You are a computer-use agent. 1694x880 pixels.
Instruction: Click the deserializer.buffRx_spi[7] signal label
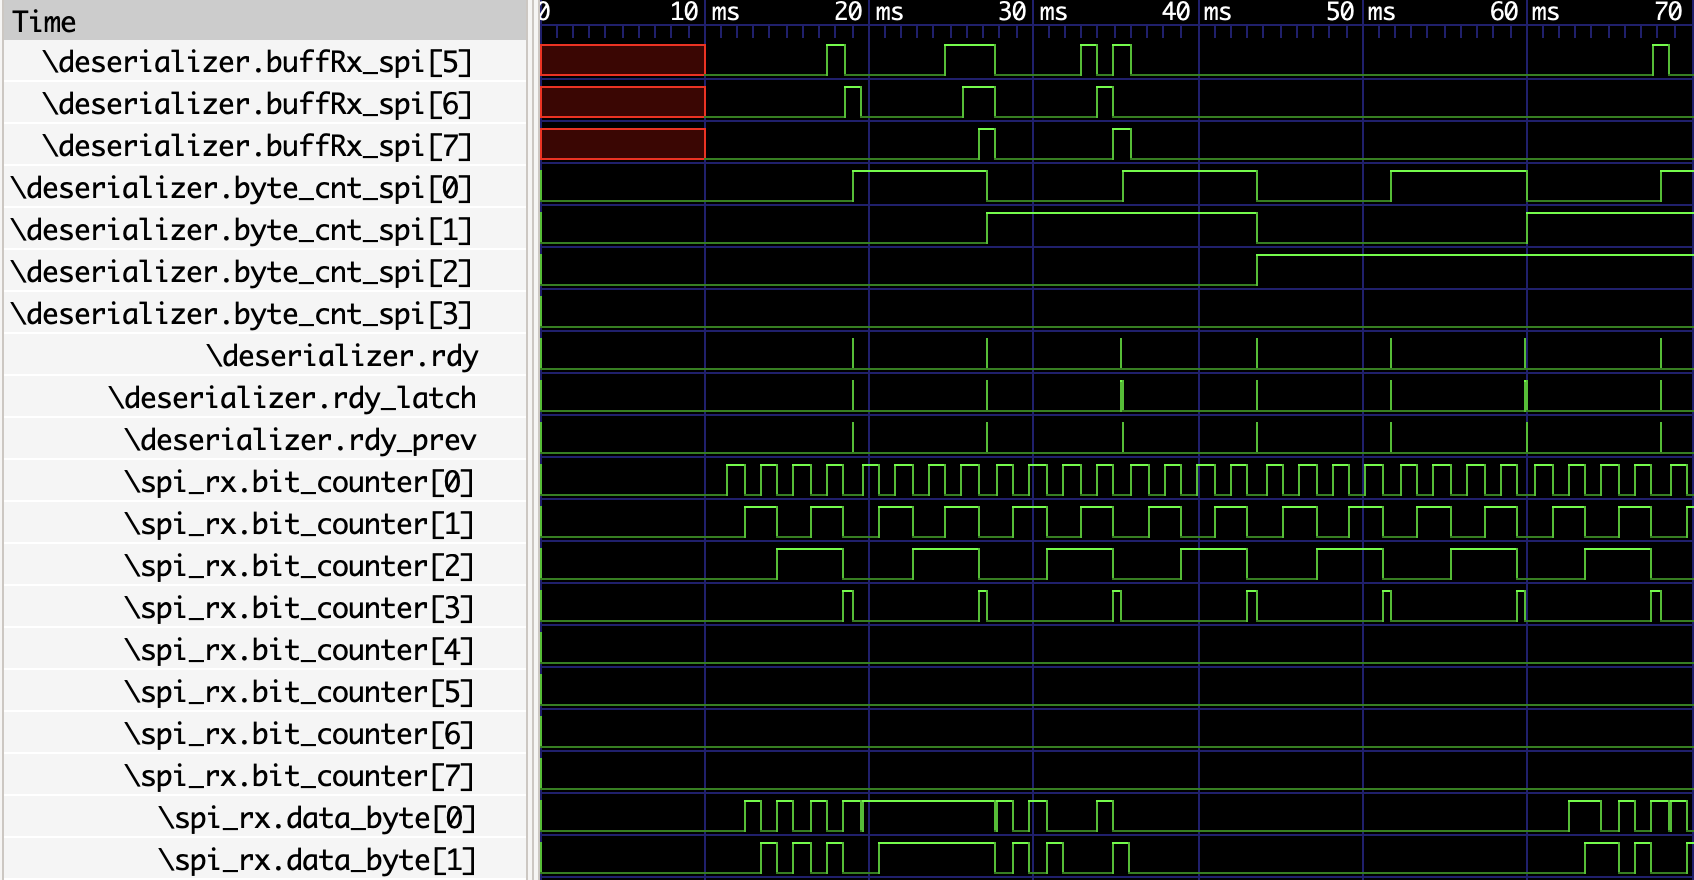[x=256, y=146]
